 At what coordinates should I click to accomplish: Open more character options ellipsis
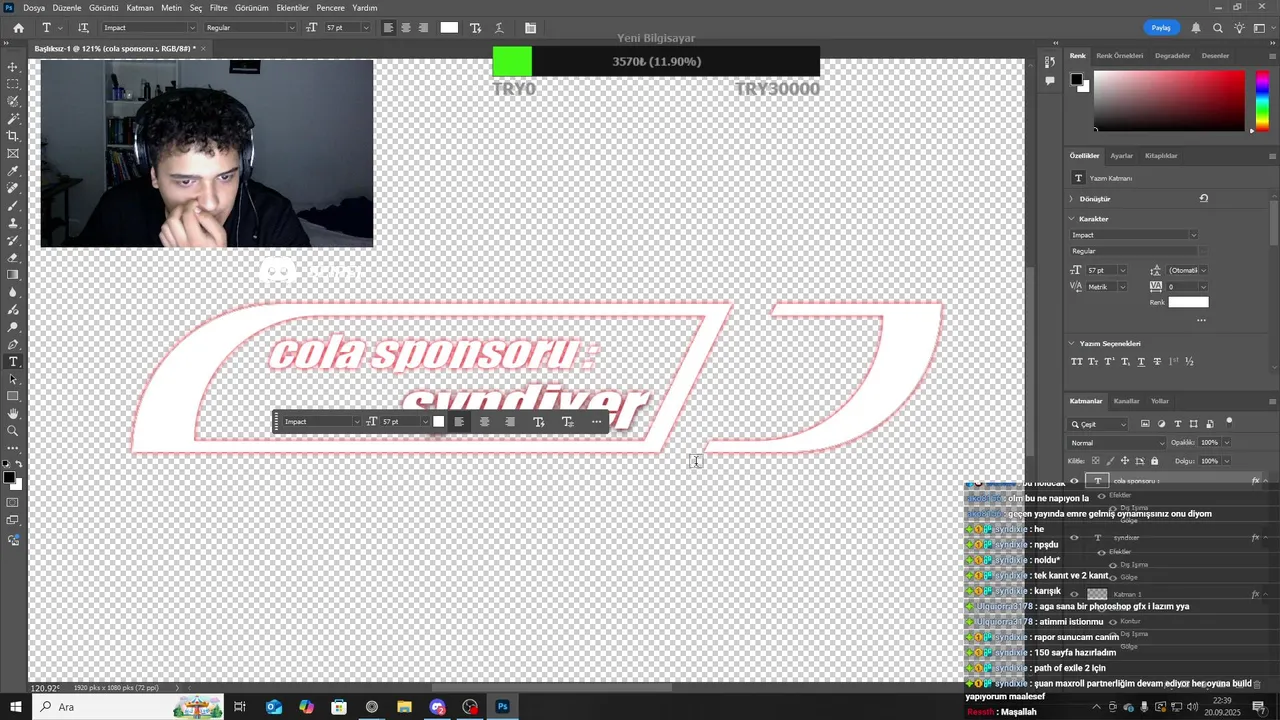click(1201, 321)
